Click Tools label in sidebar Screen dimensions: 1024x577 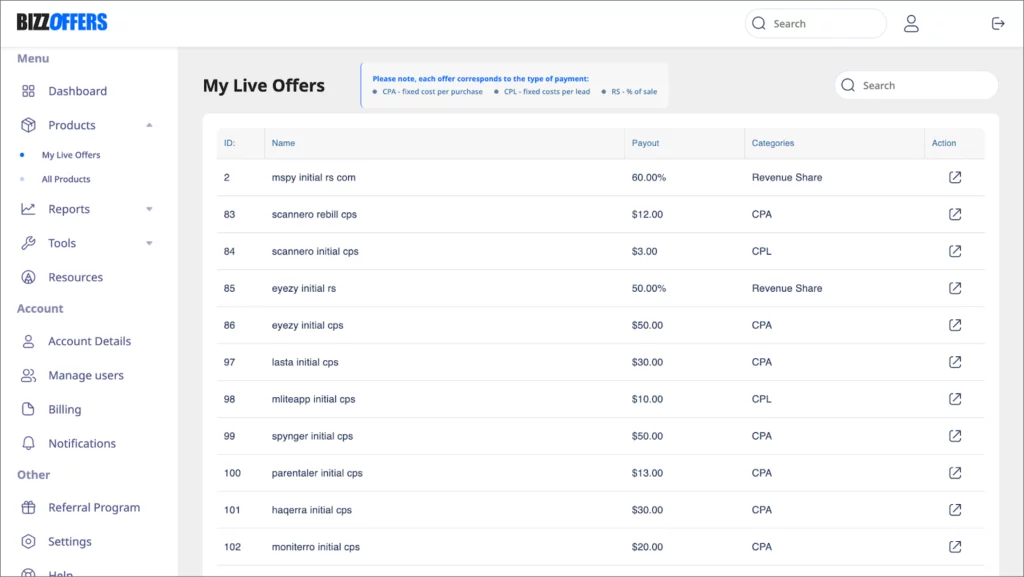[x=62, y=243]
